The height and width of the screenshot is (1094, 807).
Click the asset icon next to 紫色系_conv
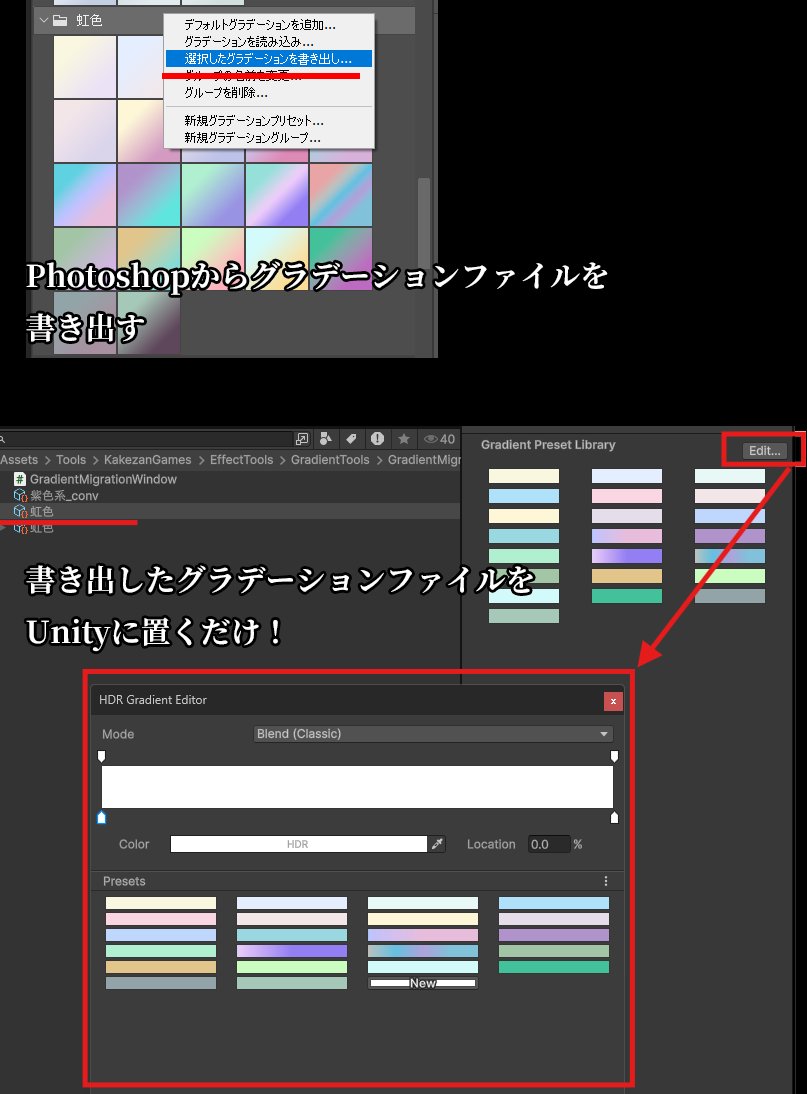[20, 495]
